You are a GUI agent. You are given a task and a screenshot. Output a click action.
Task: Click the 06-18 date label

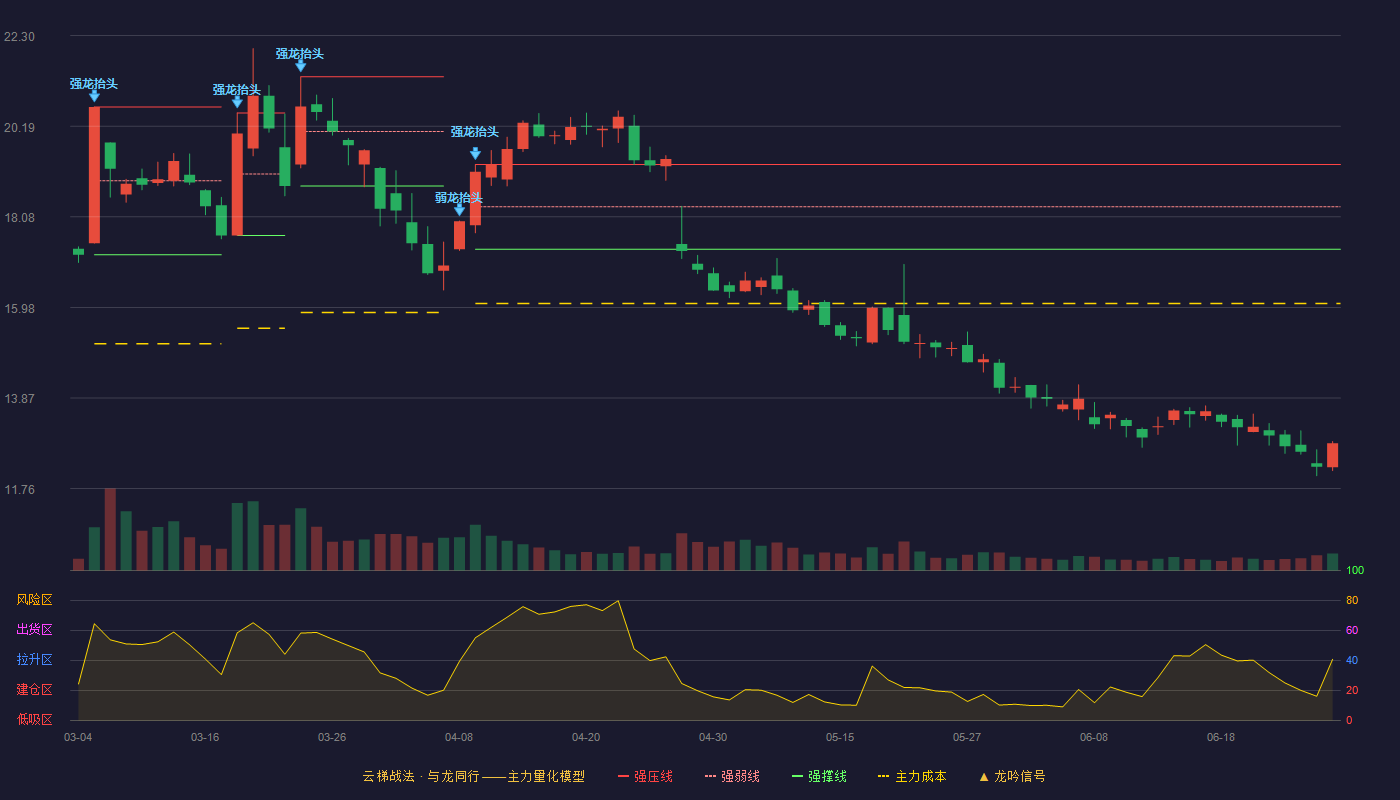coord(1221,737)
